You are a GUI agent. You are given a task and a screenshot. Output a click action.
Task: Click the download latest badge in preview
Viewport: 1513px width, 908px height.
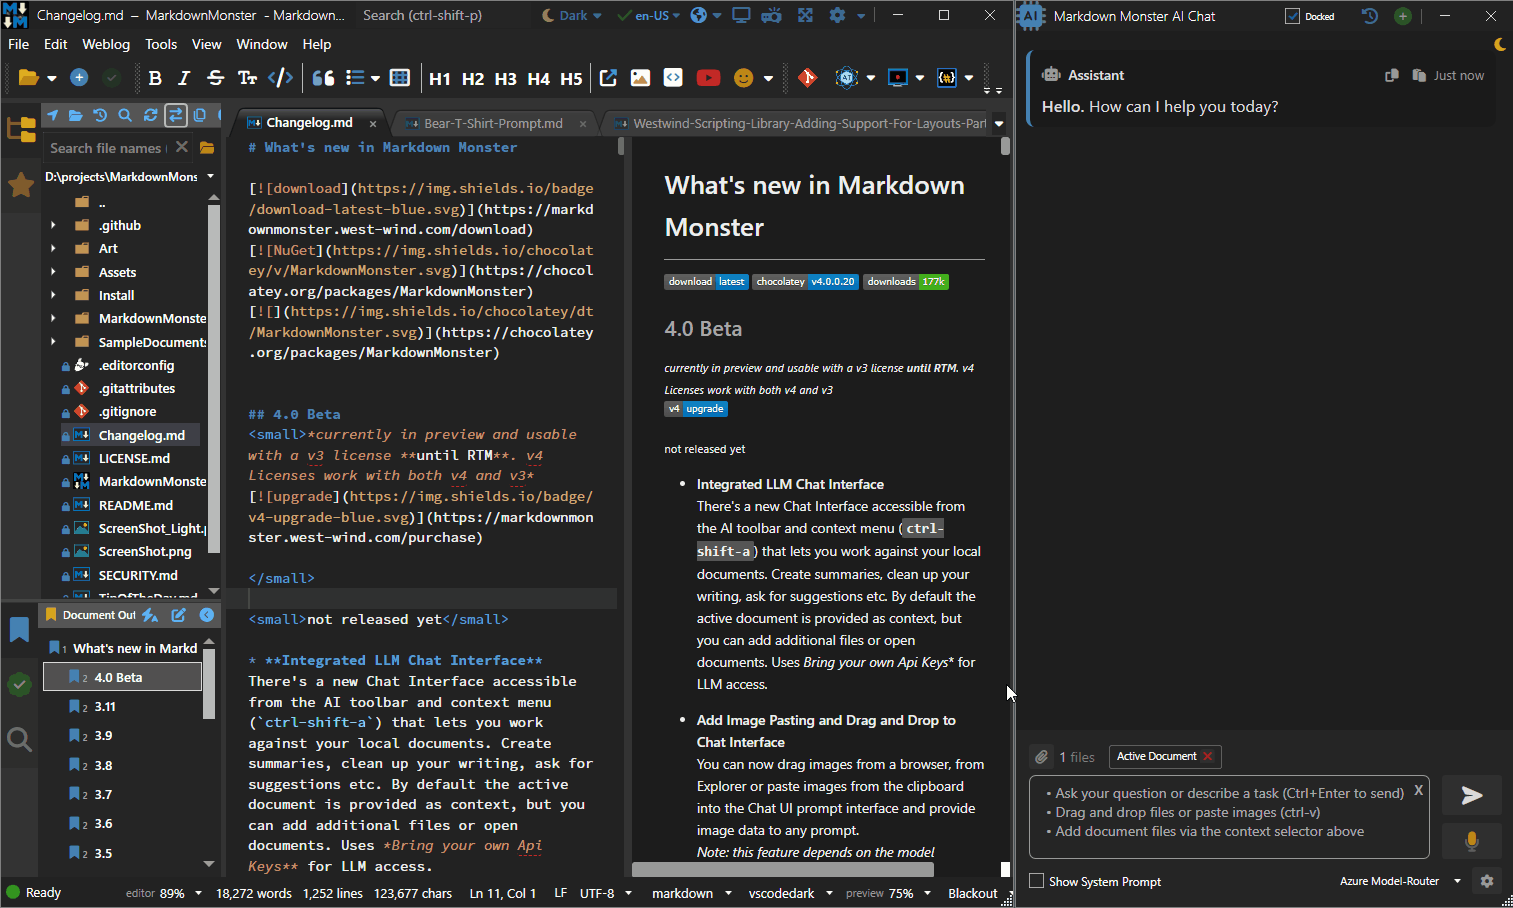pyautogui.click(x=706, y=281)
